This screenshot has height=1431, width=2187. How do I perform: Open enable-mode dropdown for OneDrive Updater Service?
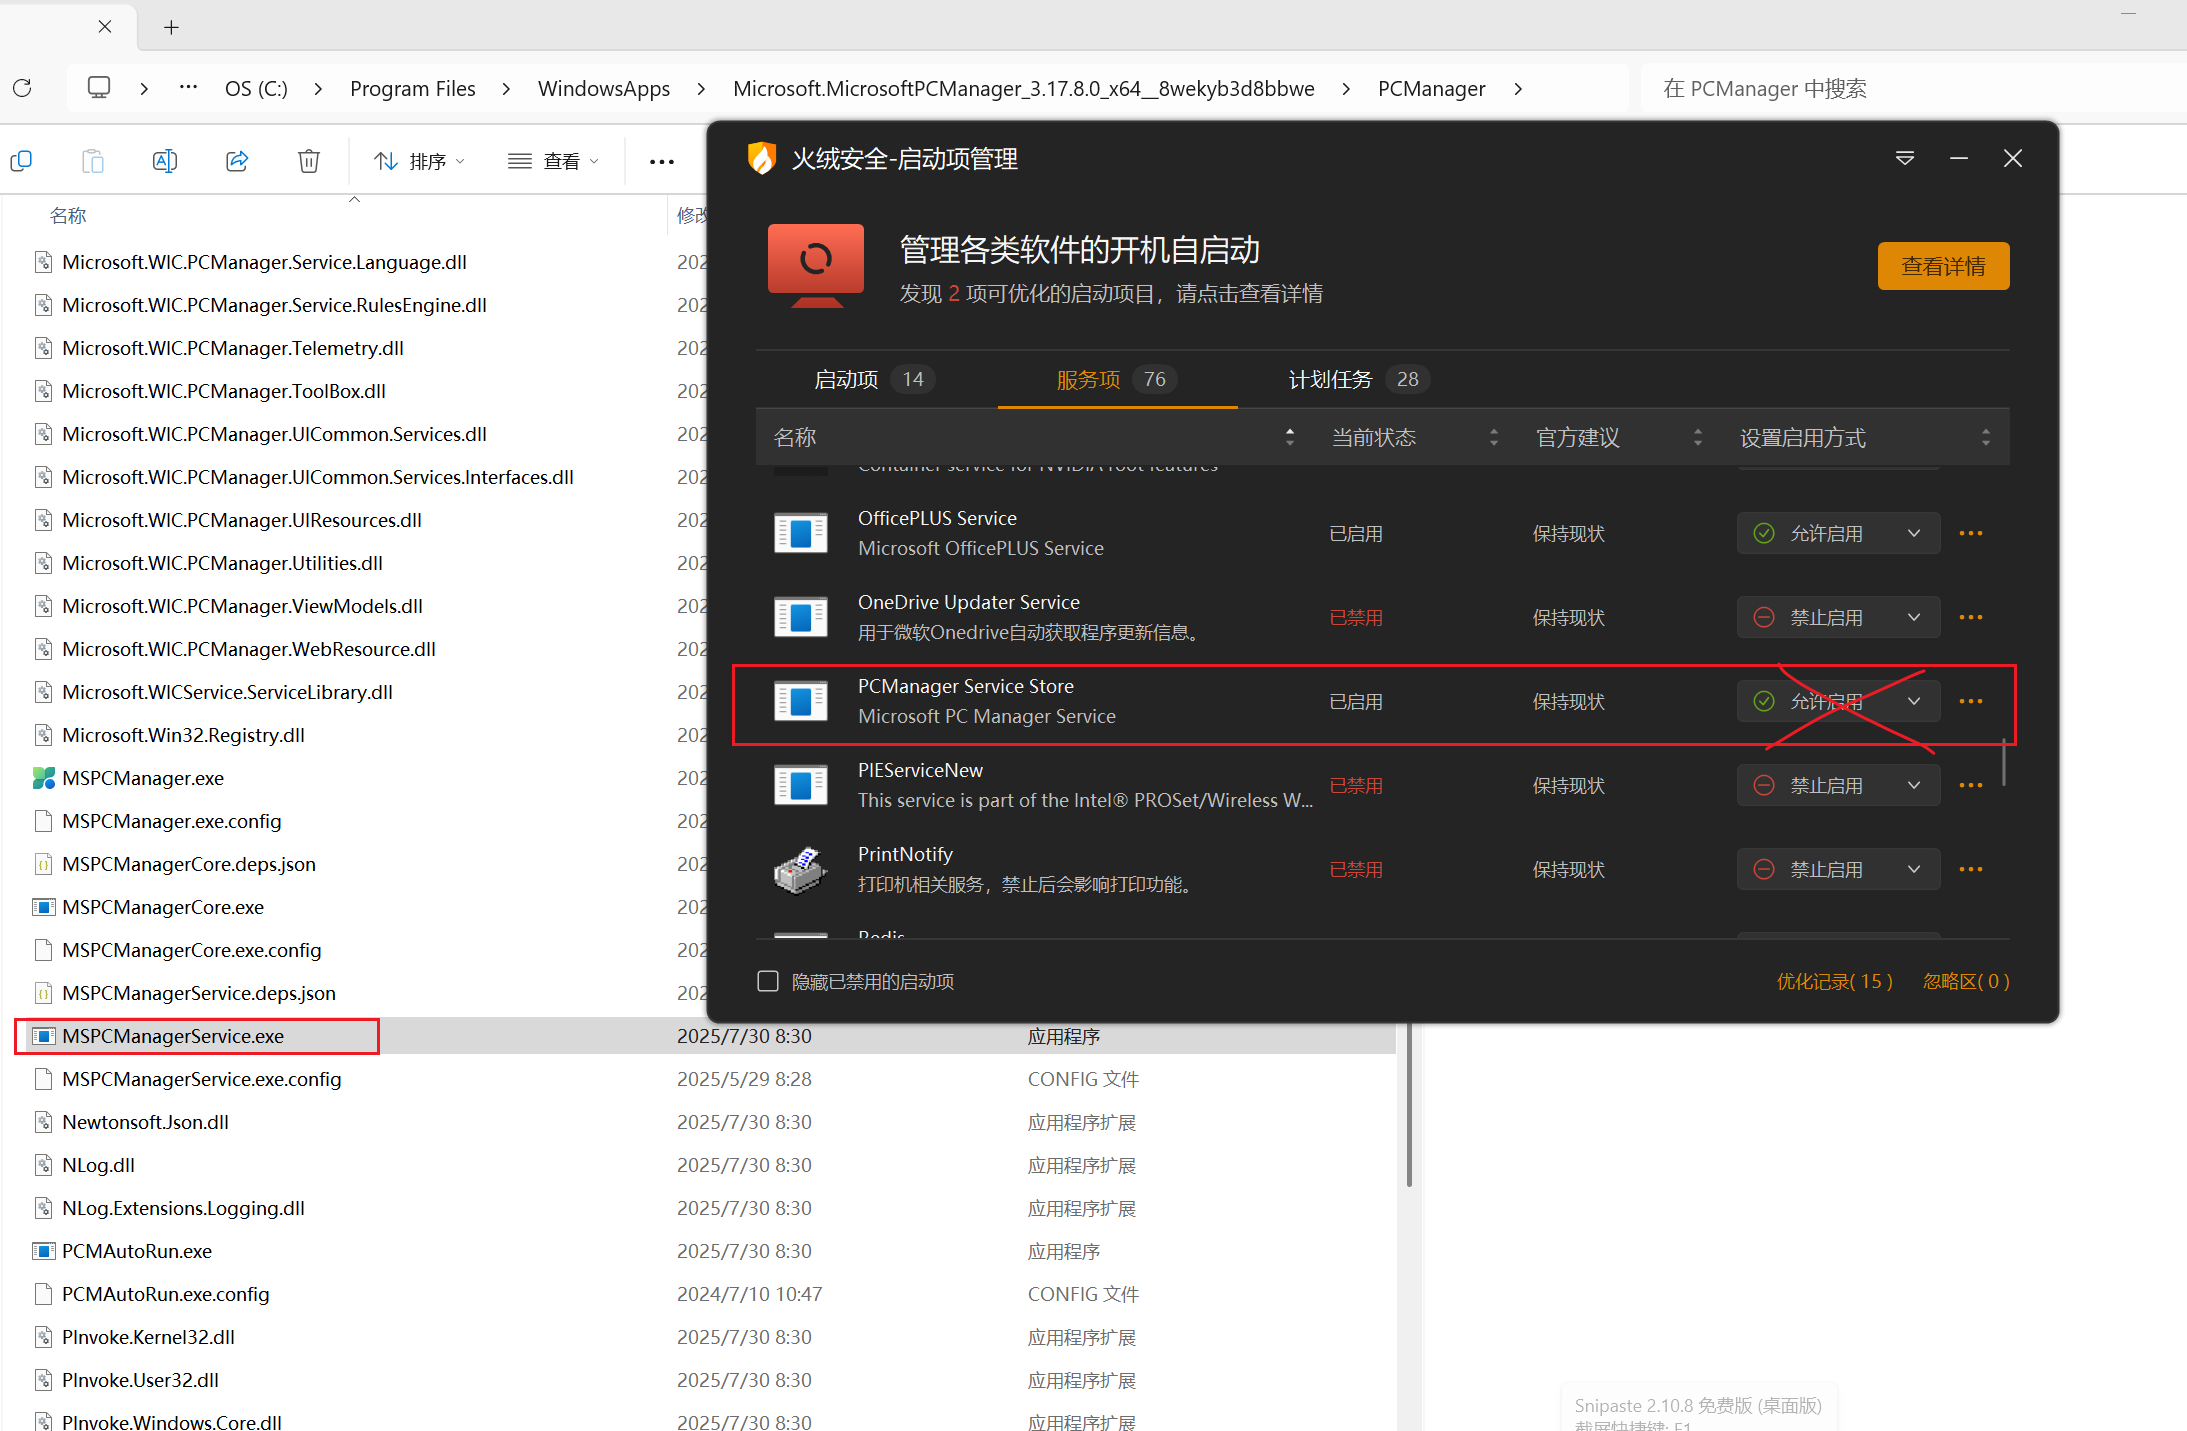[x=1838, y=617]
